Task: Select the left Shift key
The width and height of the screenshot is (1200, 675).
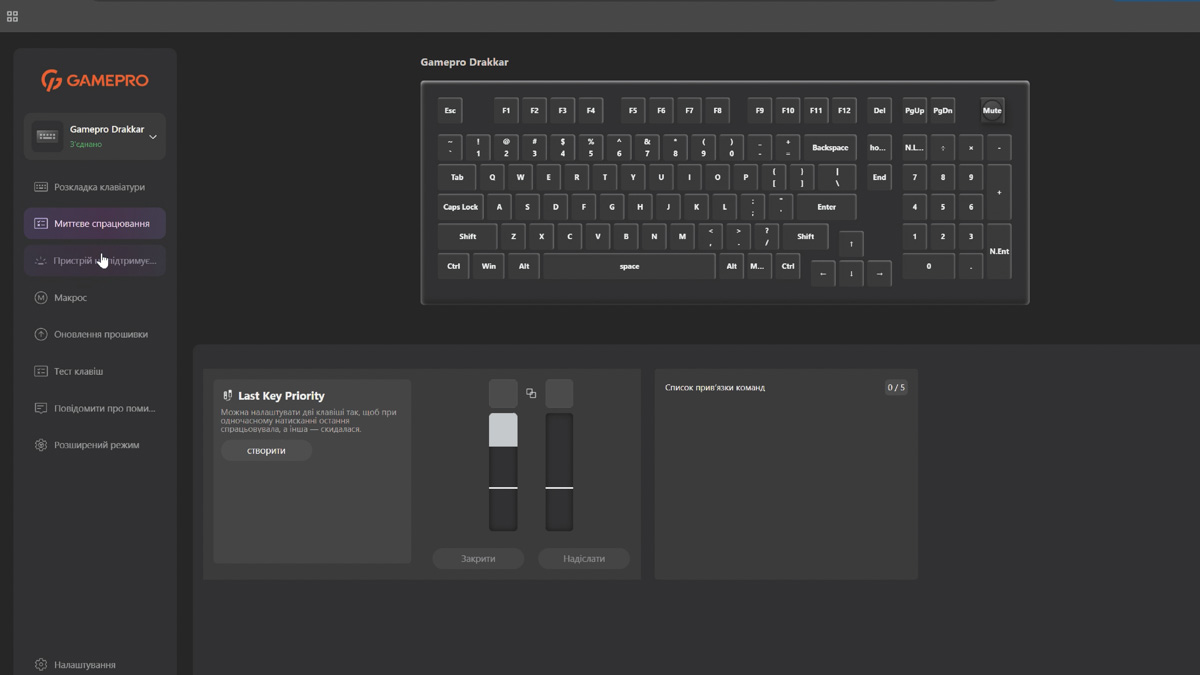Action: [x=467, y=237]
